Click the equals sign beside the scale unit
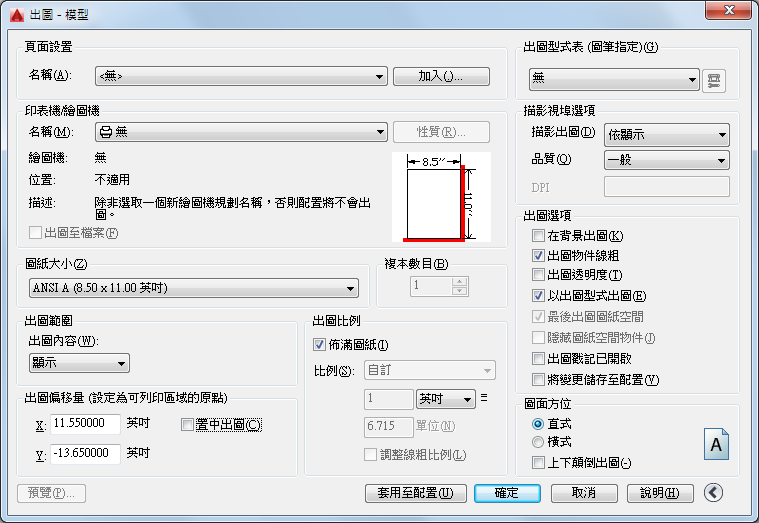 (x=484, y=398)
